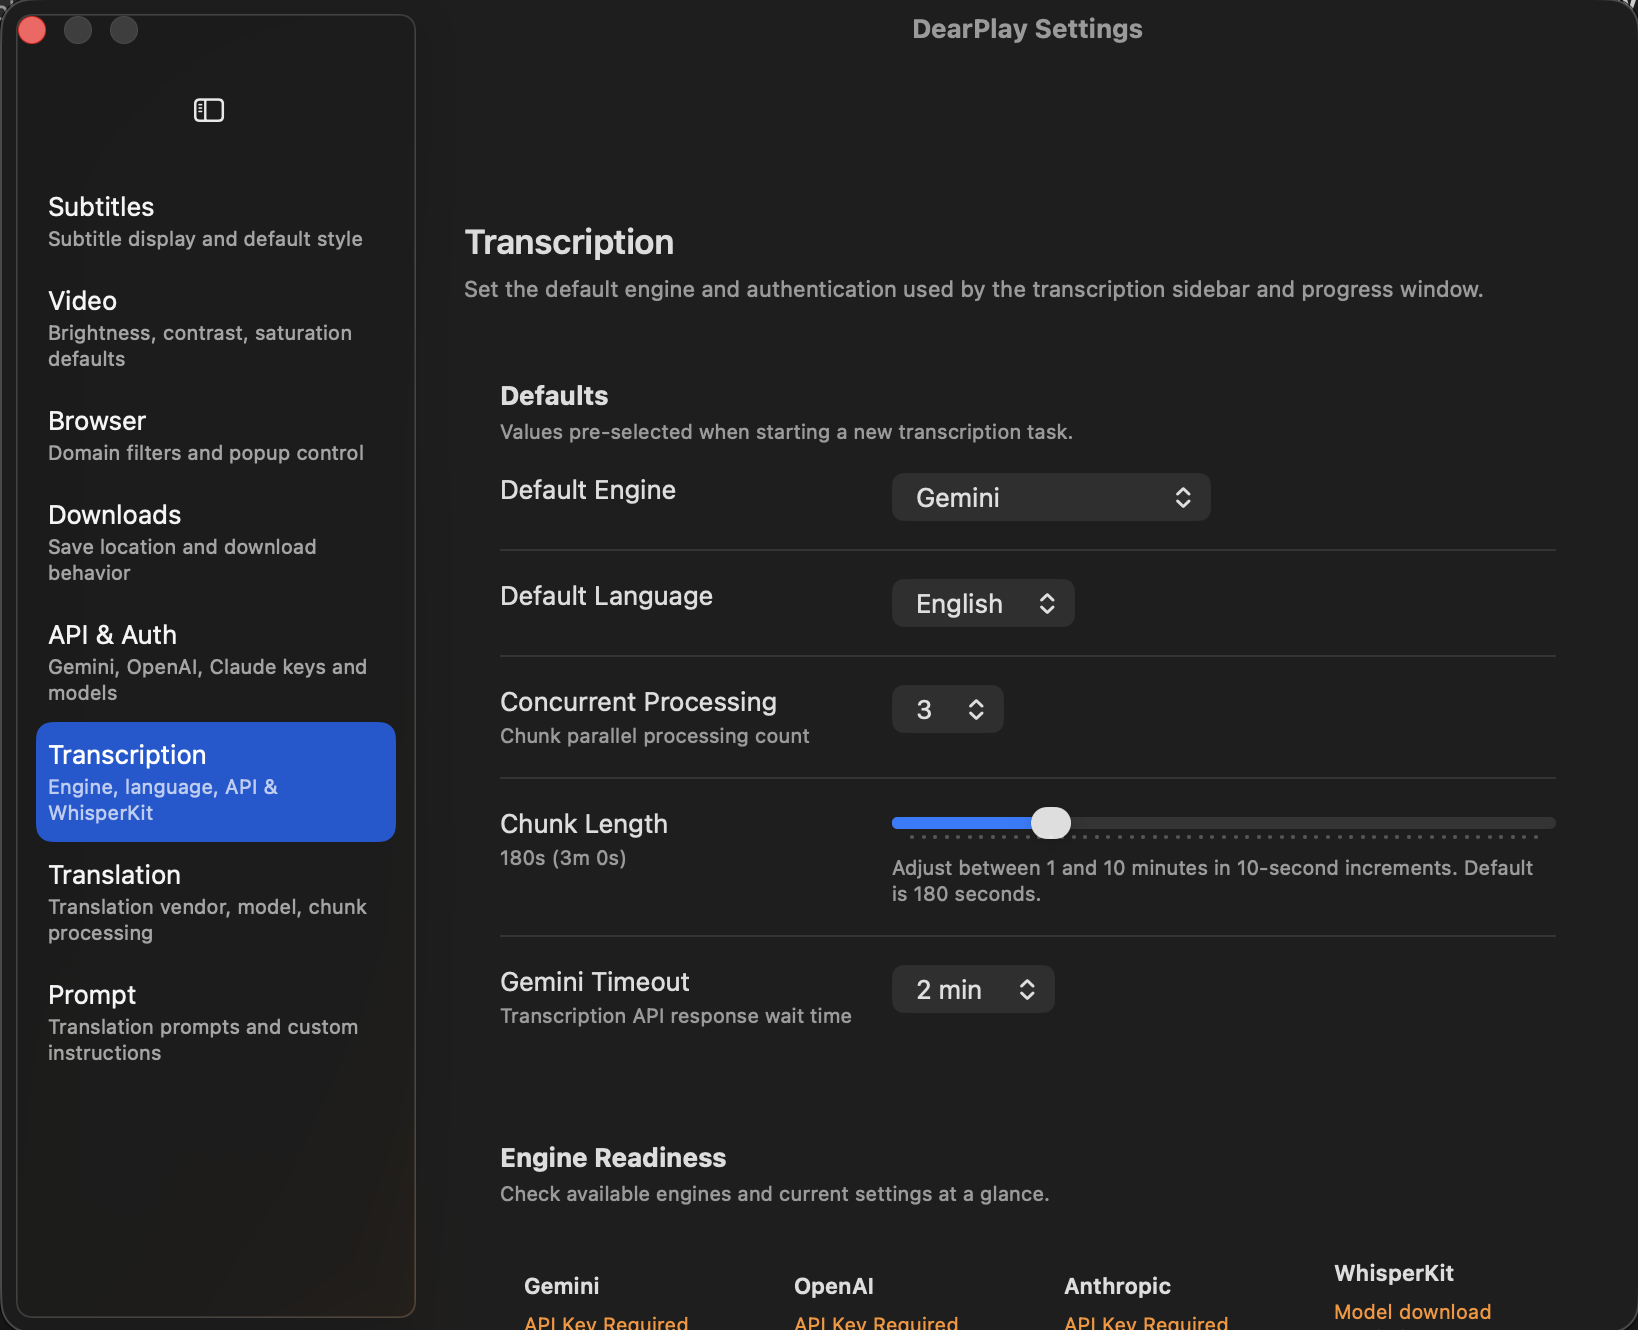This screenshot has height=1330, width=1638.
Task: Change Default Language from English
Action: (983, 603)
